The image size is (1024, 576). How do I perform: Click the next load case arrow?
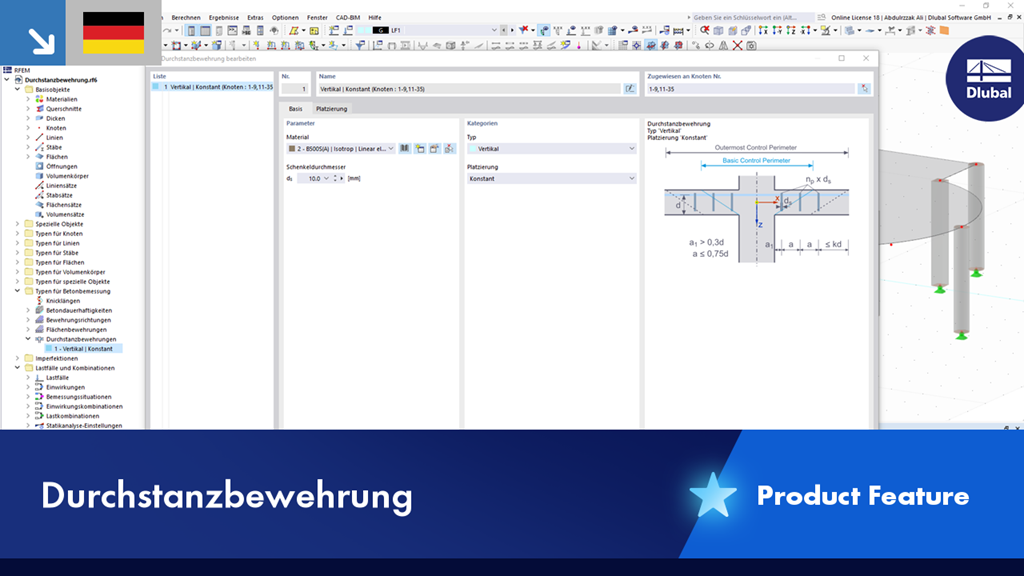coord(512,30)
